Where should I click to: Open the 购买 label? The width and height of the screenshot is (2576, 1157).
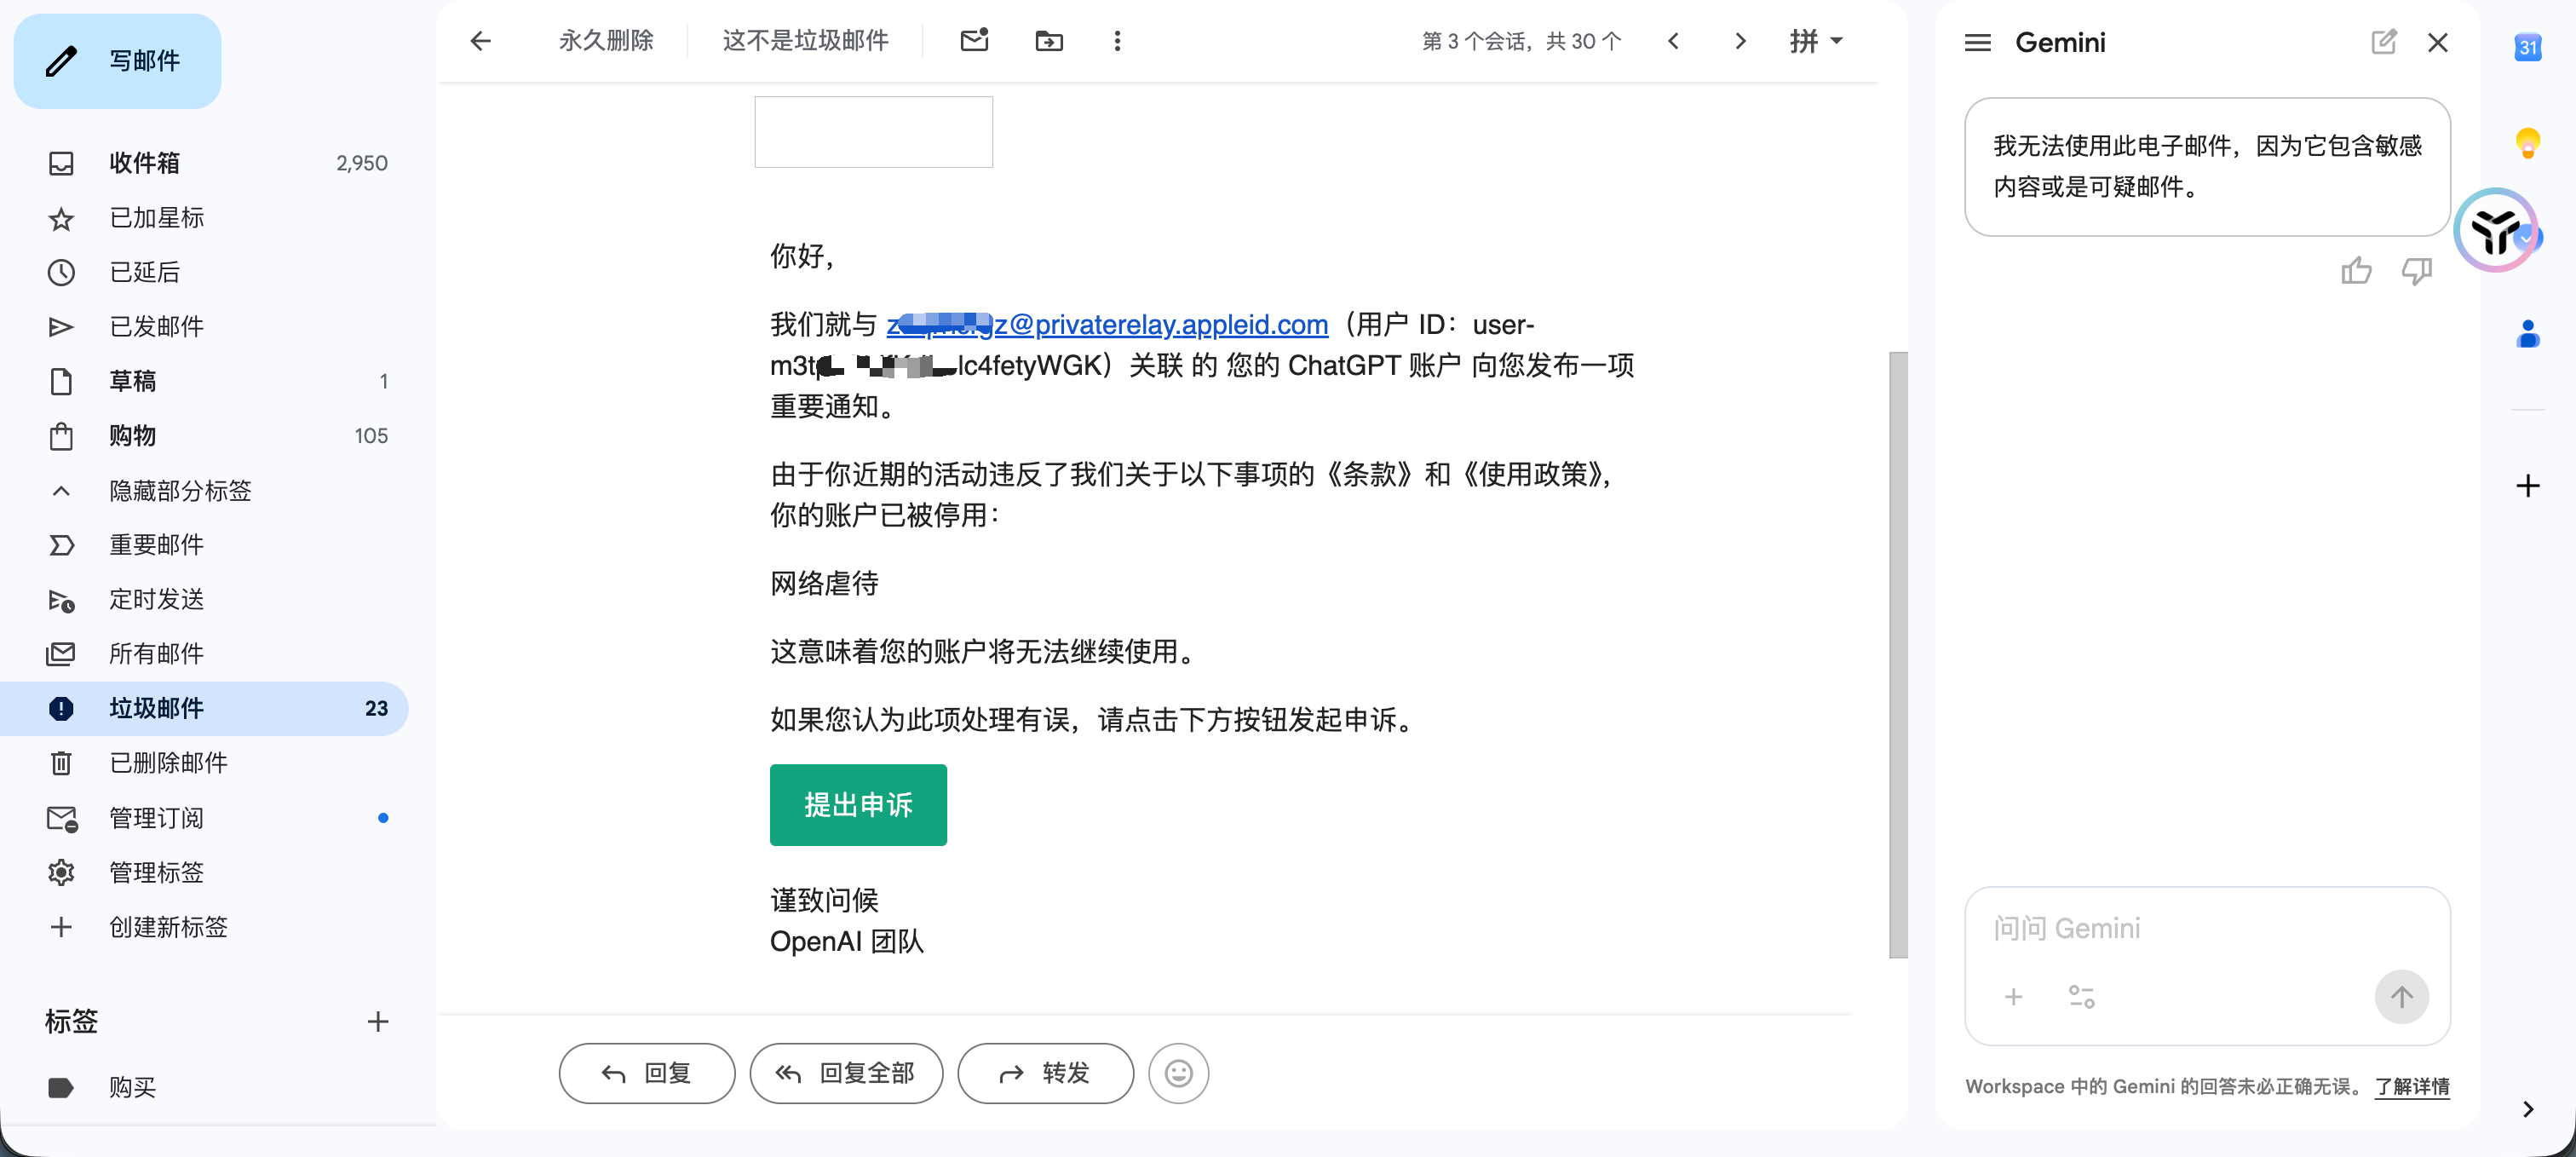(204, 1087)
